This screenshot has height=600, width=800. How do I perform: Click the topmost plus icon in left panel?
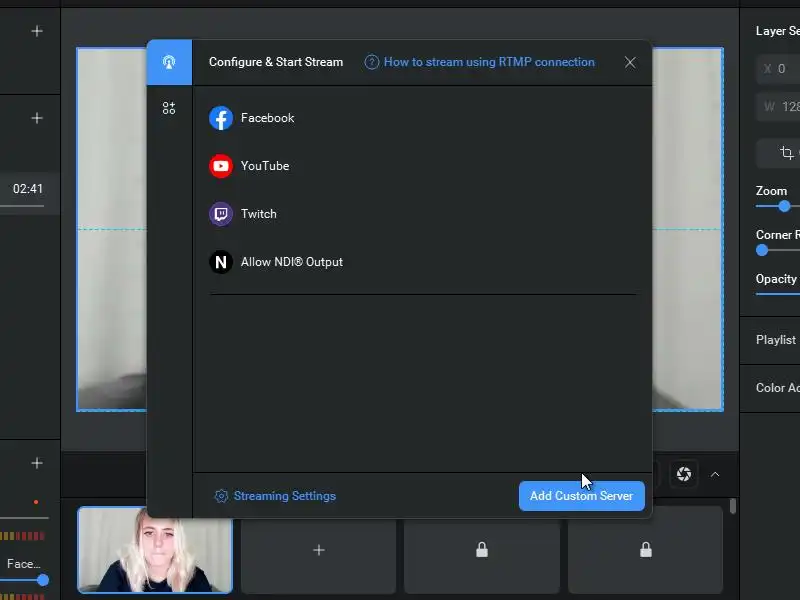(37, 31)
